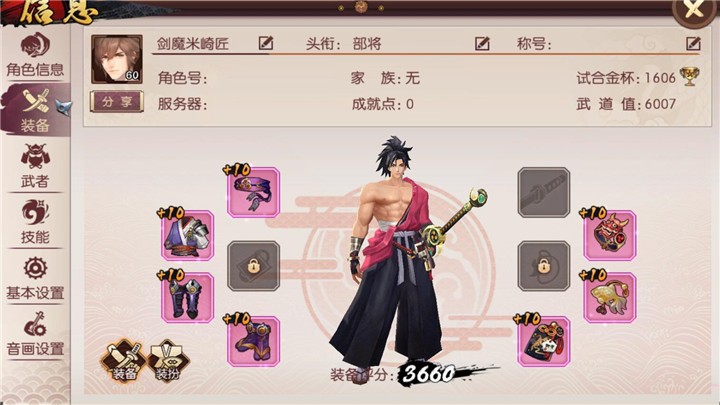
Task: Click the character portrait avatar
Action: click(117, 59)
